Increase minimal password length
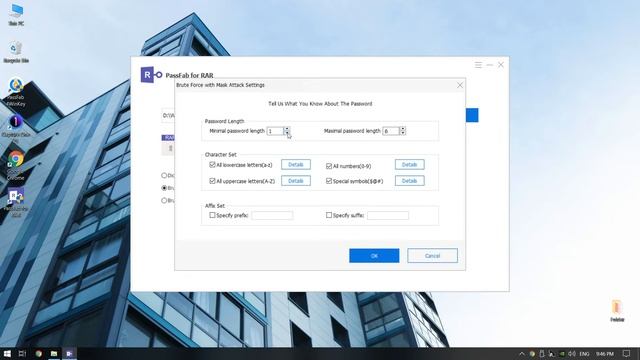 (287, 129)
